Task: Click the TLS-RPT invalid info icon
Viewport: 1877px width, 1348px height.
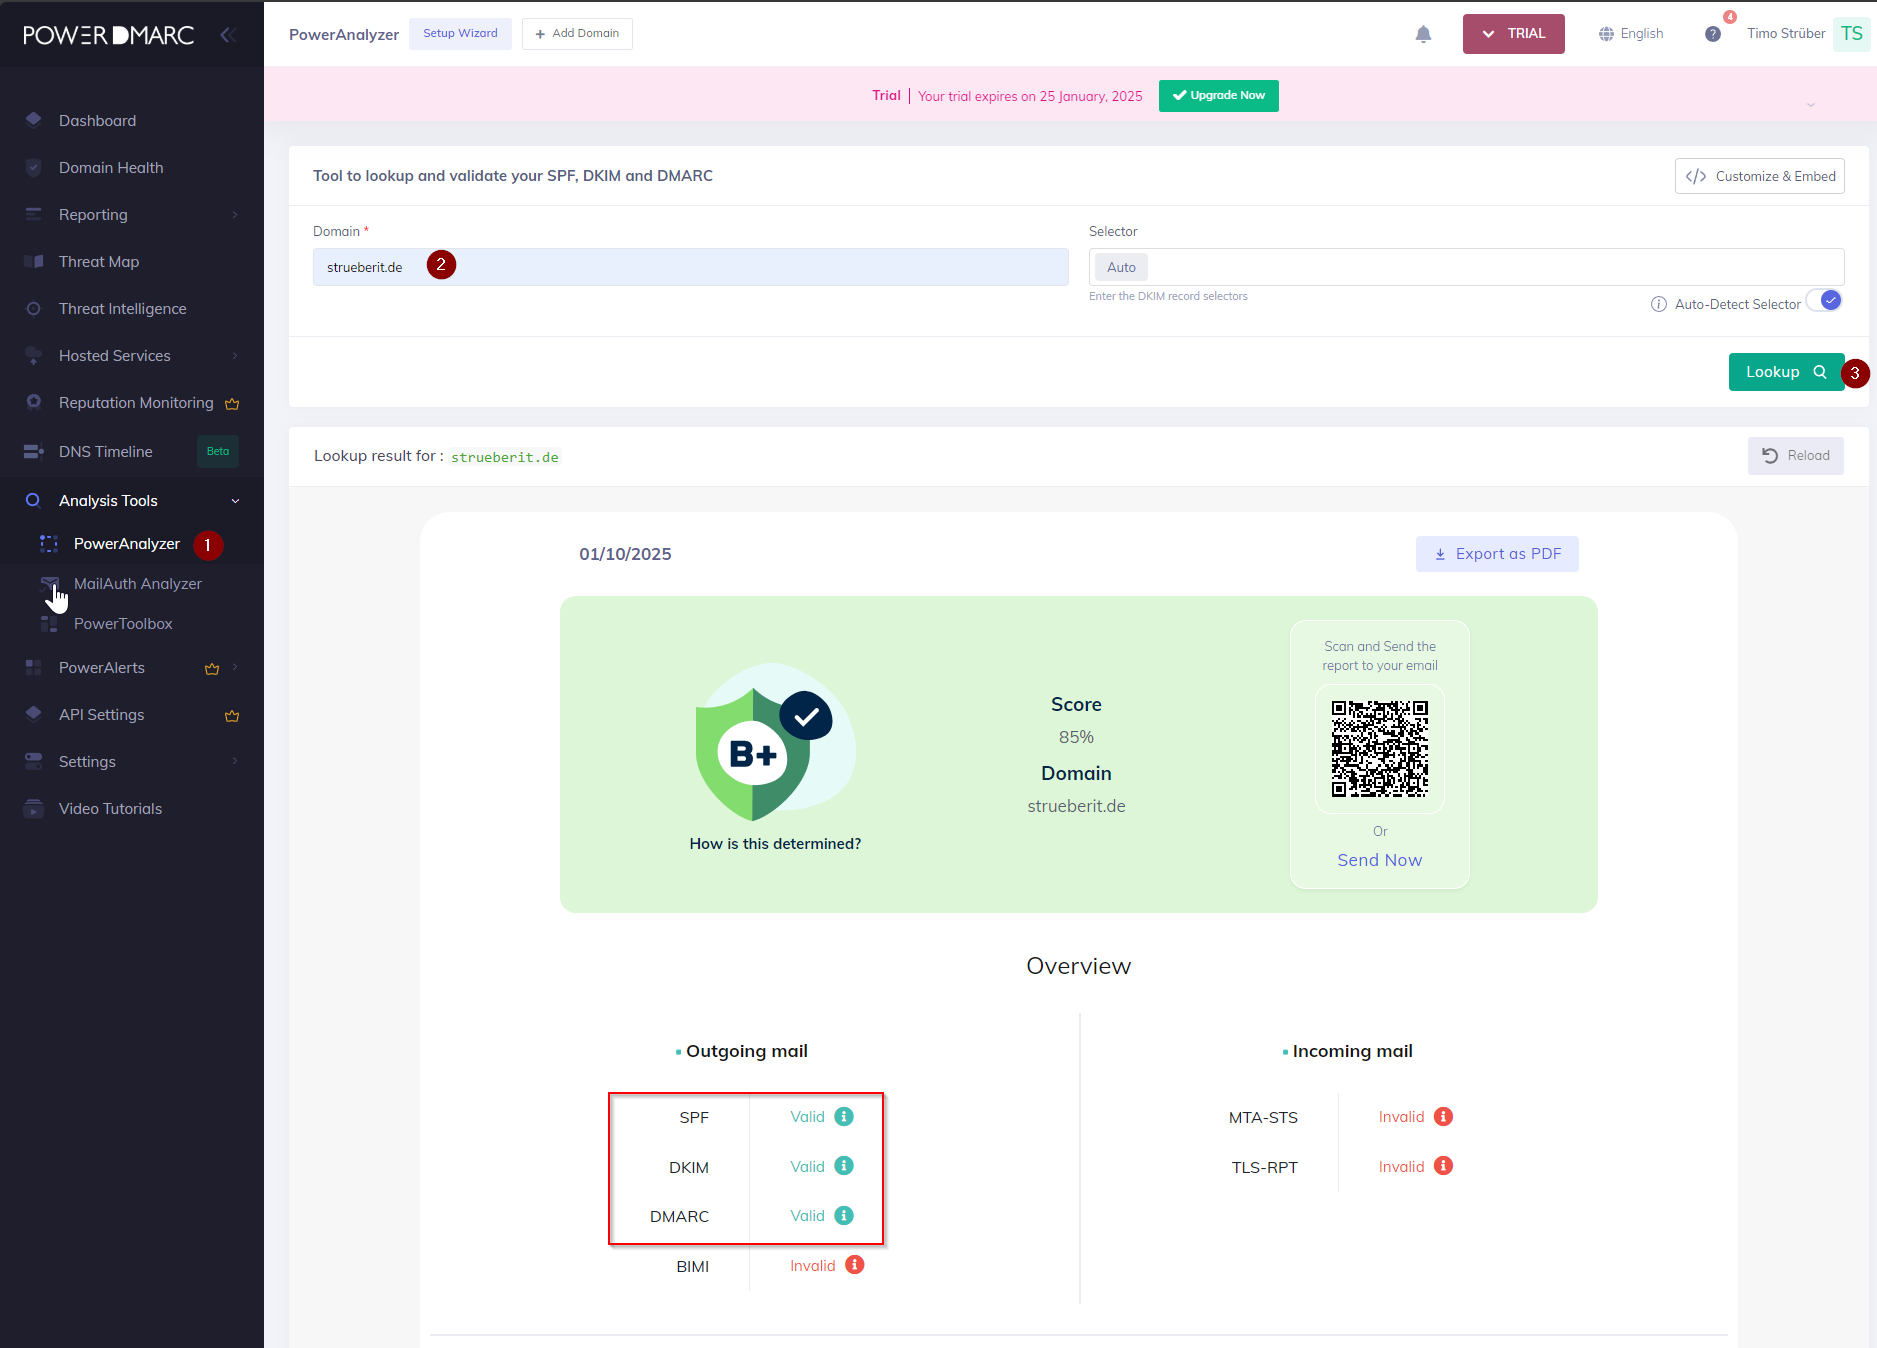Action: coord(1443,1166)
